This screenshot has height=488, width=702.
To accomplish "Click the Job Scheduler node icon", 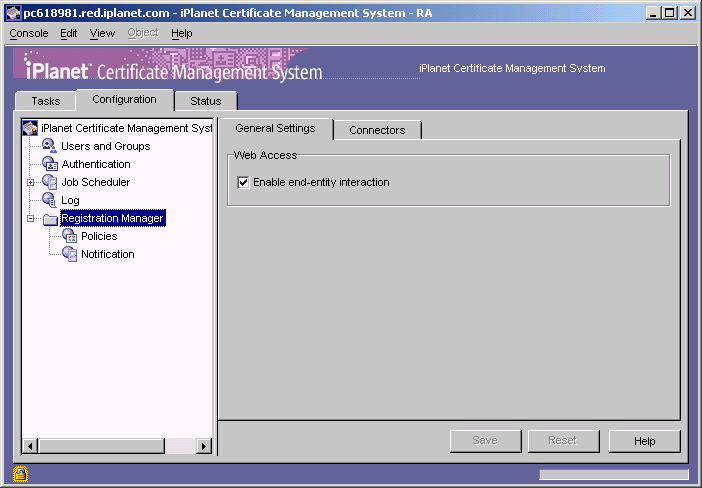I will click(50, 182).
